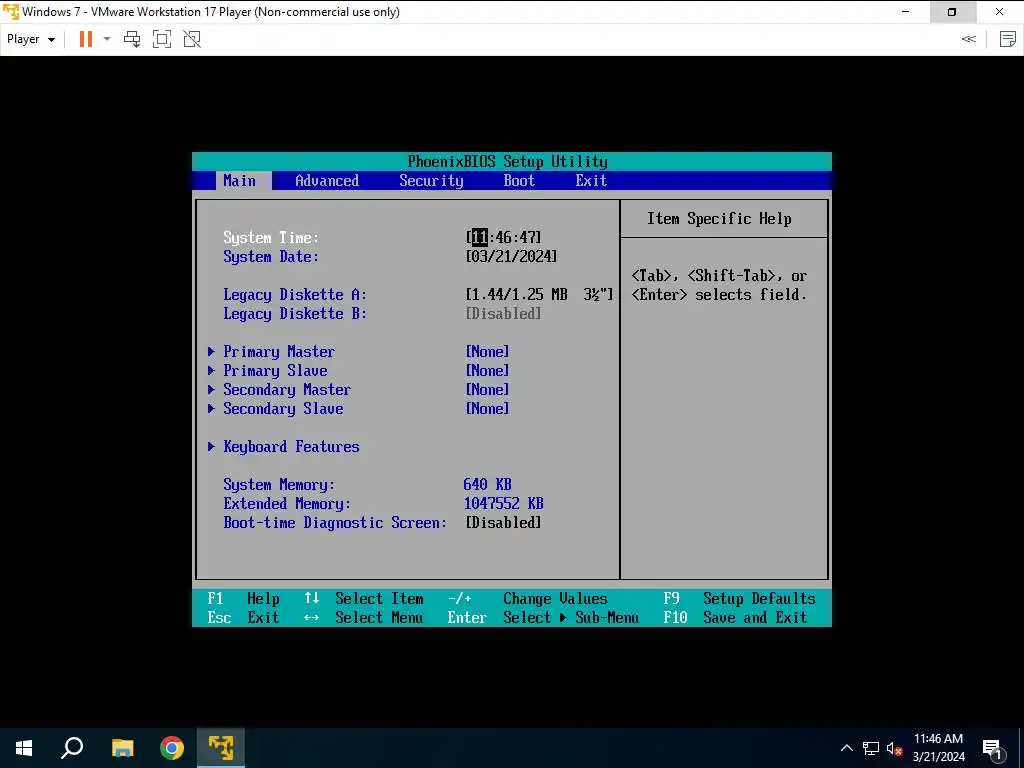Enter full screen mode icon
The width and height of the screenshot is (1024, 768).
162,39
